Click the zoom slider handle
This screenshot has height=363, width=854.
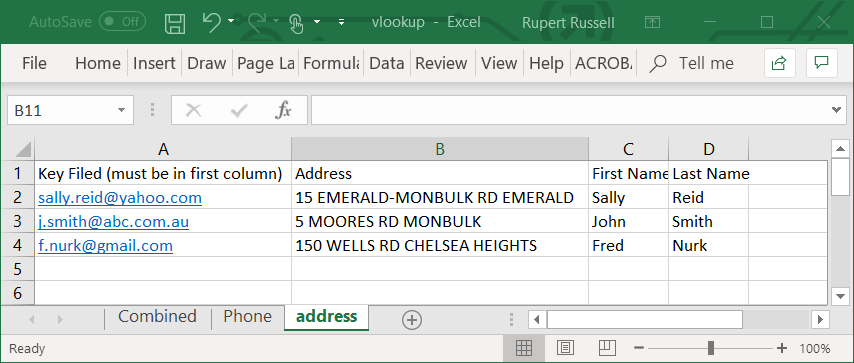[711, 348]
